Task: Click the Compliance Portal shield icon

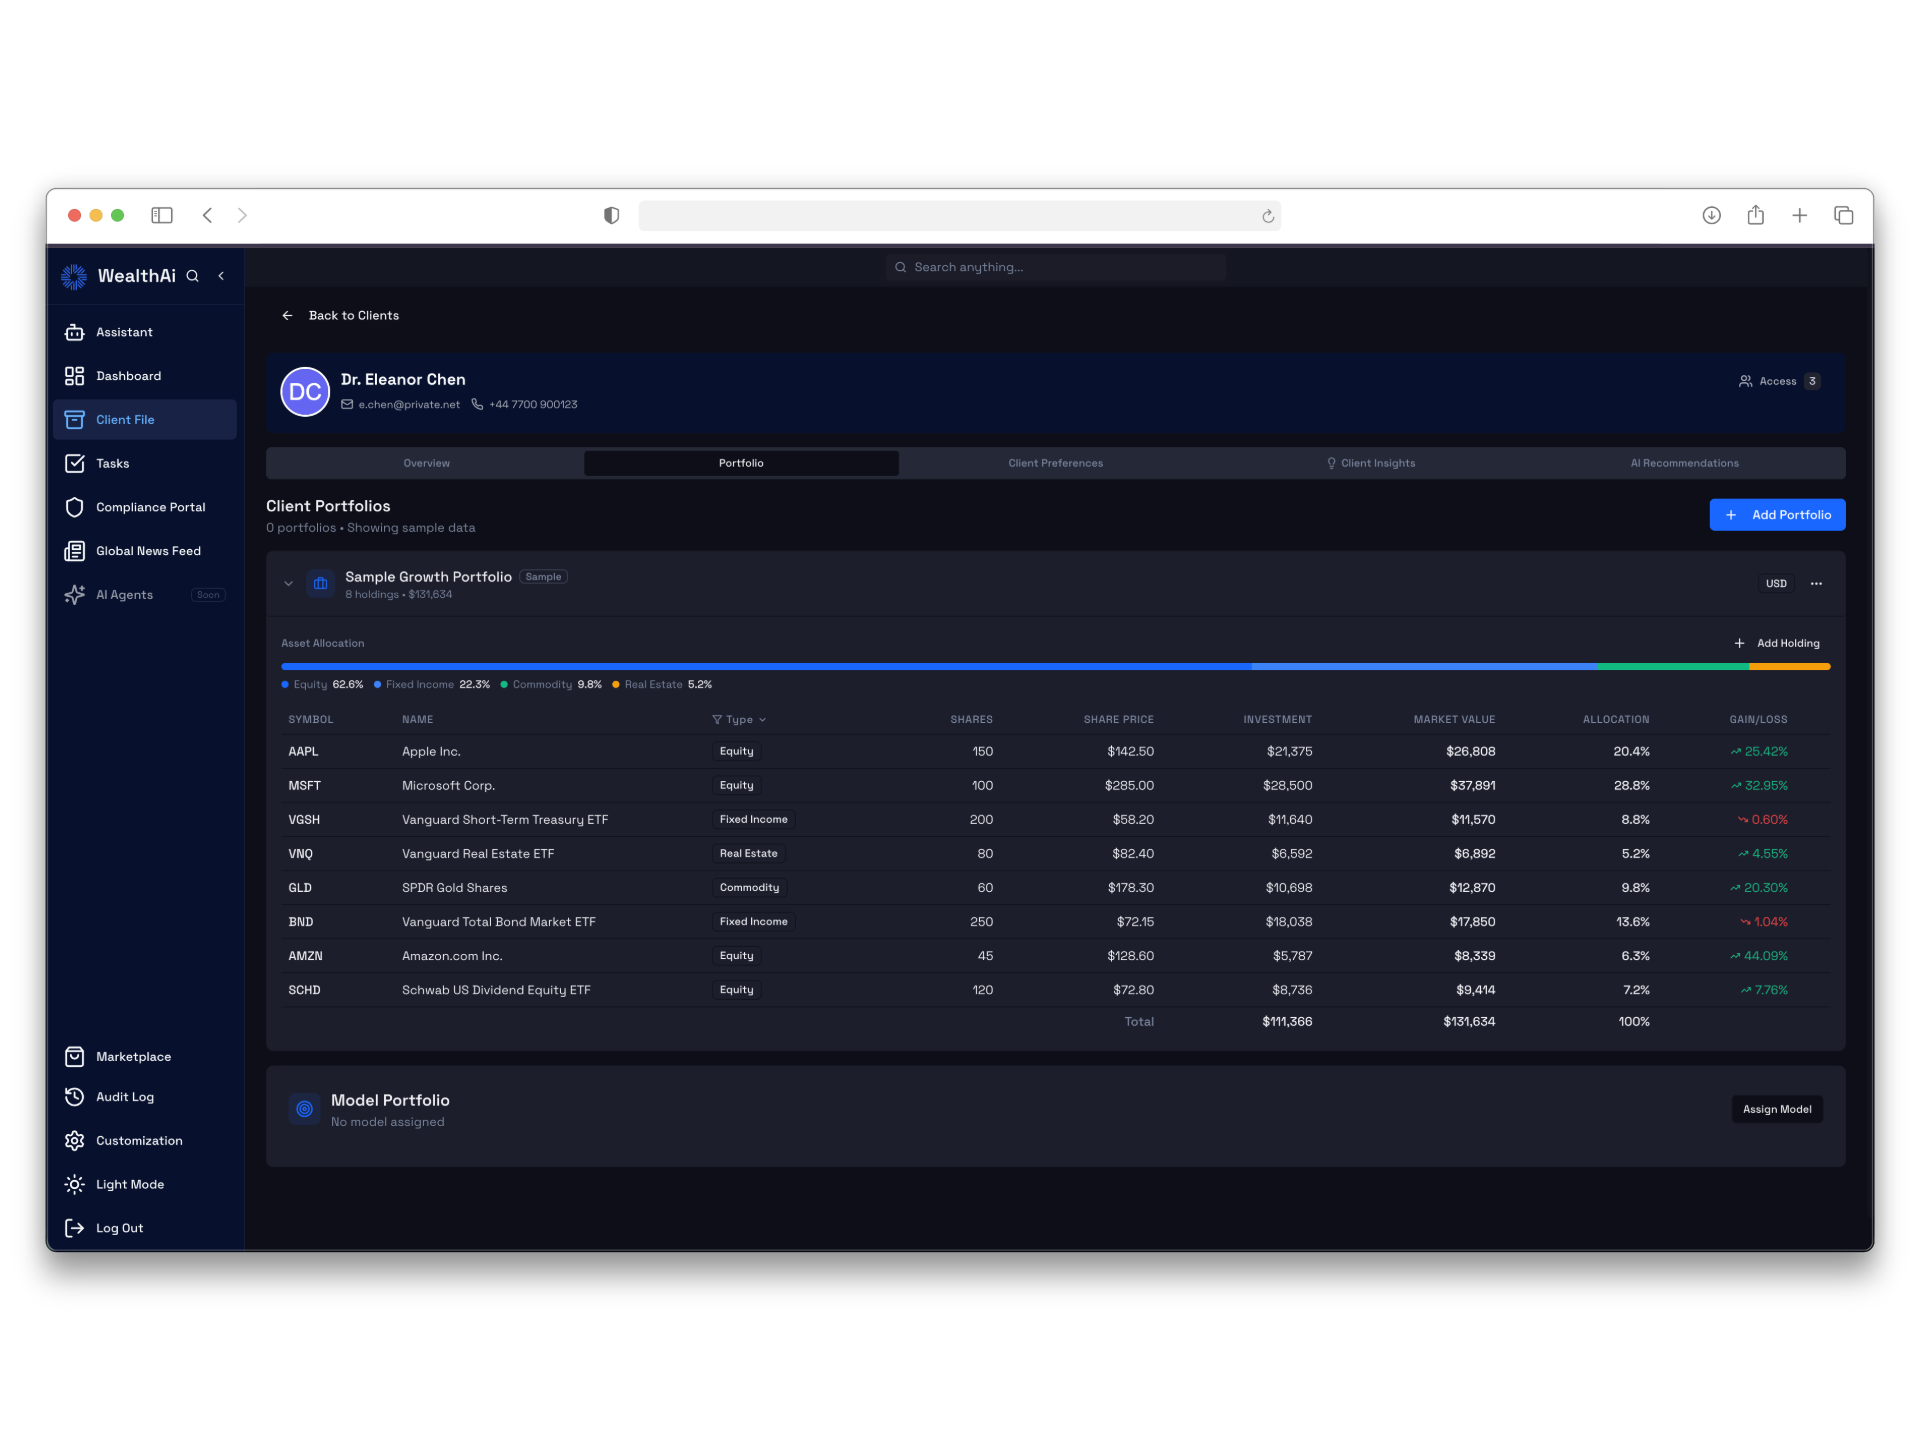Action: click(74, 507)
